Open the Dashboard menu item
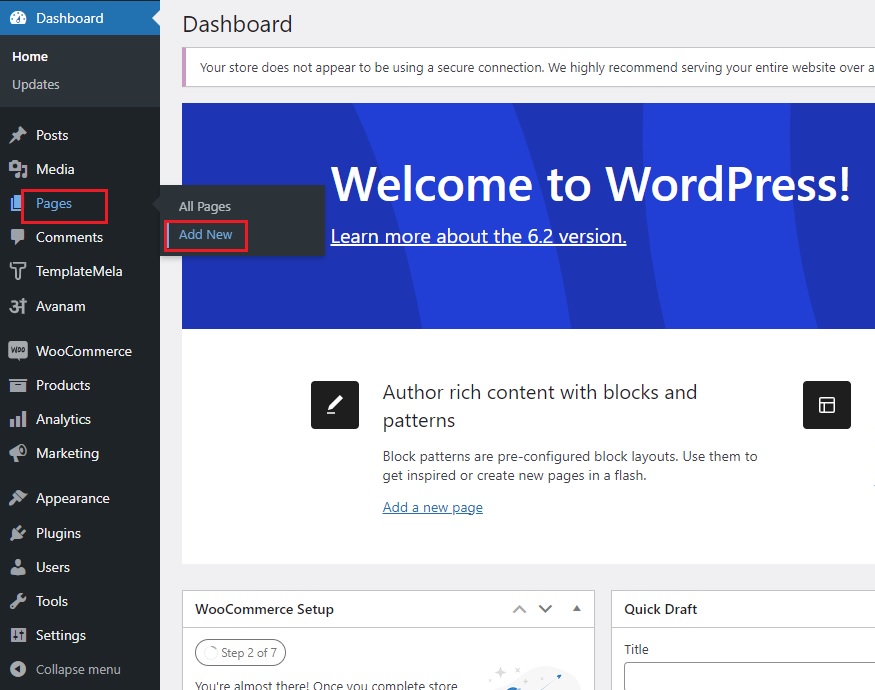Image resolution: width=875 pixels, height=690 pixels. coord(80,18)
